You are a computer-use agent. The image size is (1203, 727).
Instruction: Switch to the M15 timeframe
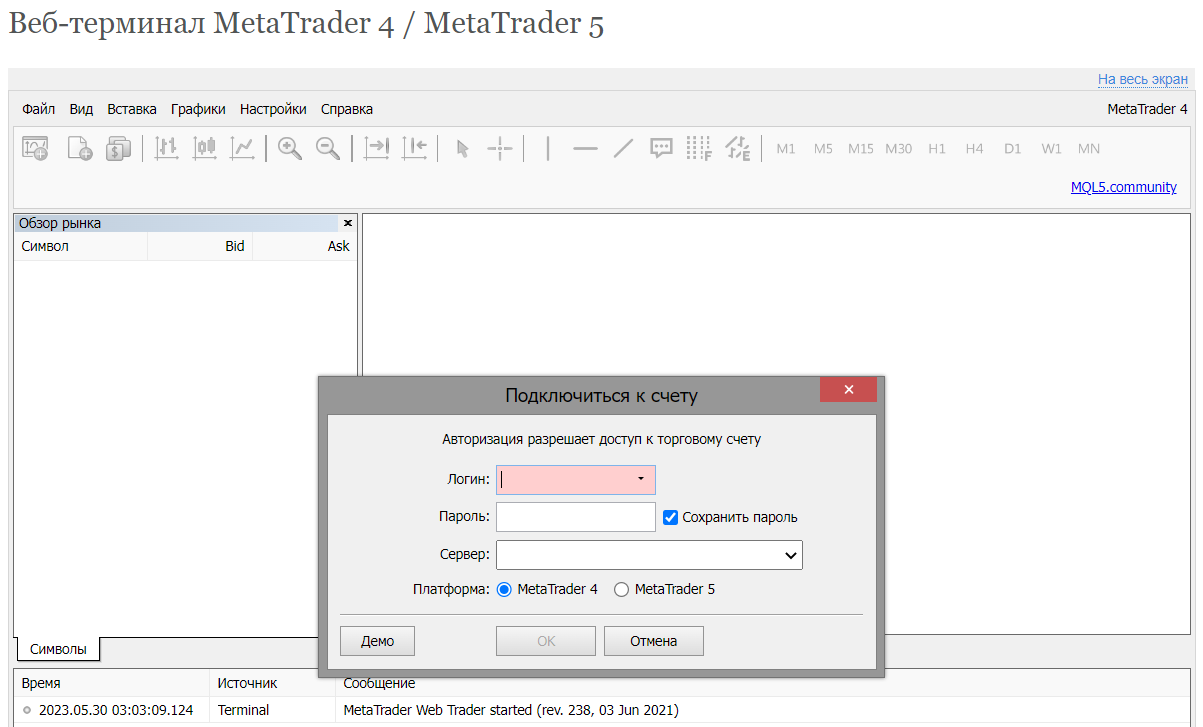pos(861,148)
